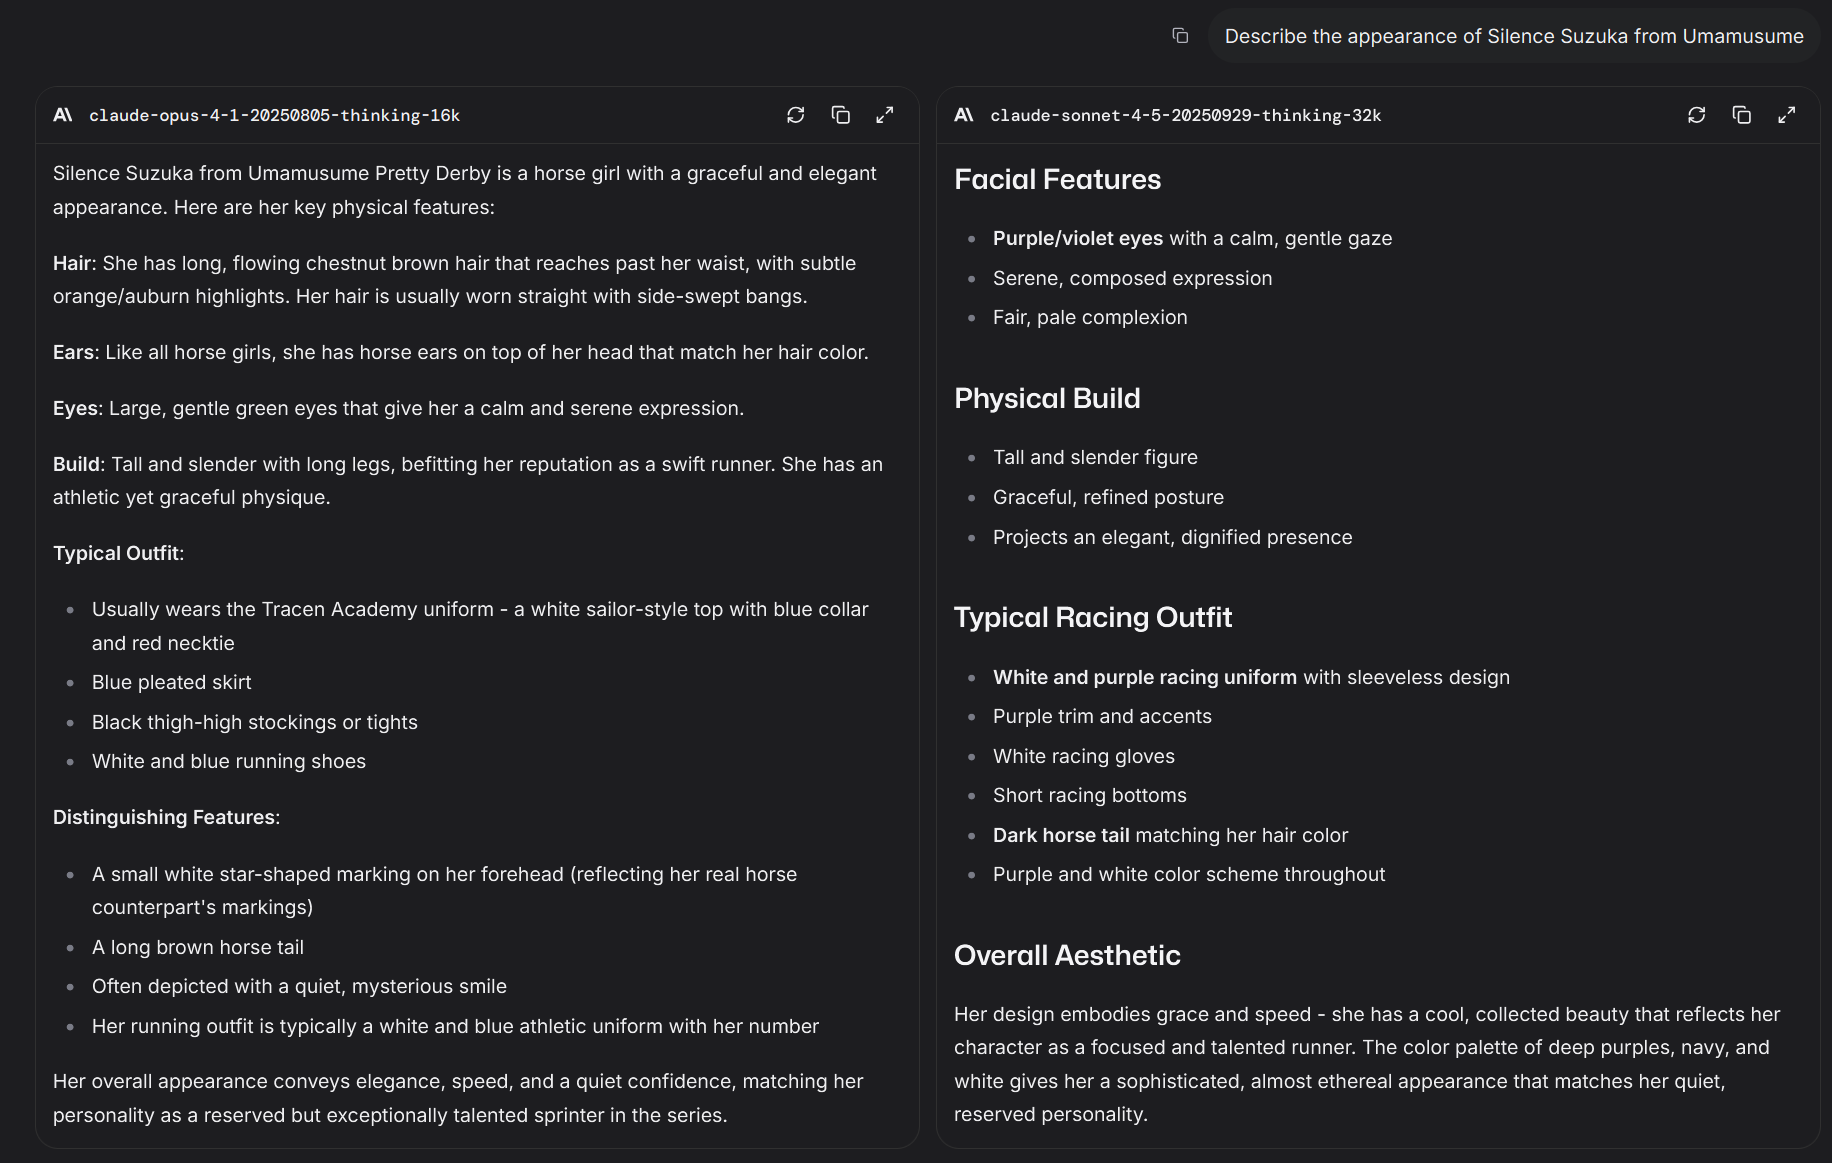Screen dimensions: 1832x1163
Task: Expand the claude-sonnet-4-5 response panel
Action: [1787, 115]
